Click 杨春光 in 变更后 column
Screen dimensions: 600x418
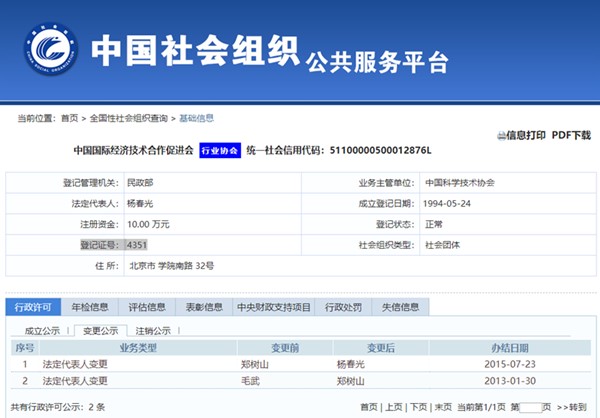coord(351,364)
